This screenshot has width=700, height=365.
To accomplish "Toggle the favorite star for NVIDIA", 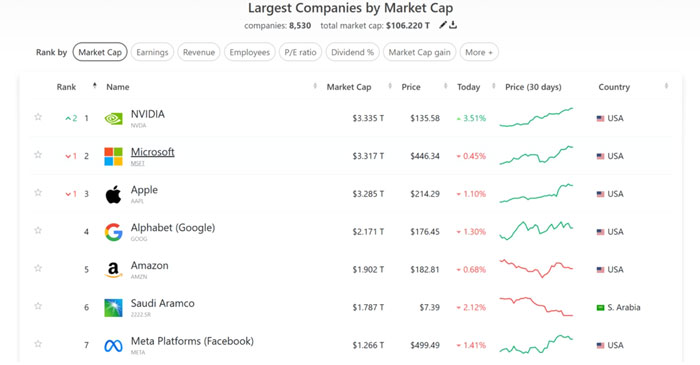I will coord(38,117).
